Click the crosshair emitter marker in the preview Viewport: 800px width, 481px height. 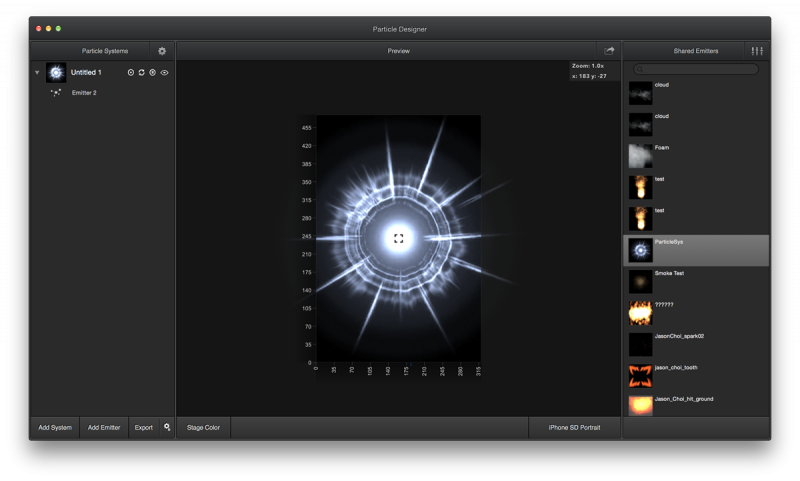point(398,238)
